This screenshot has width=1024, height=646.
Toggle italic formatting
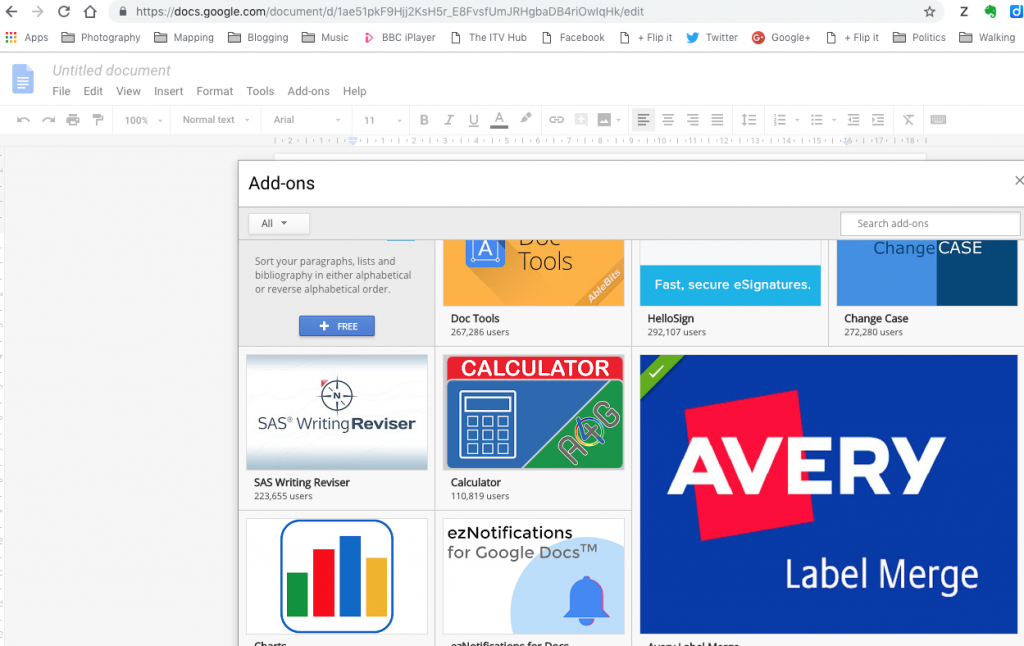pyautogui.click(x=449, y=120)
